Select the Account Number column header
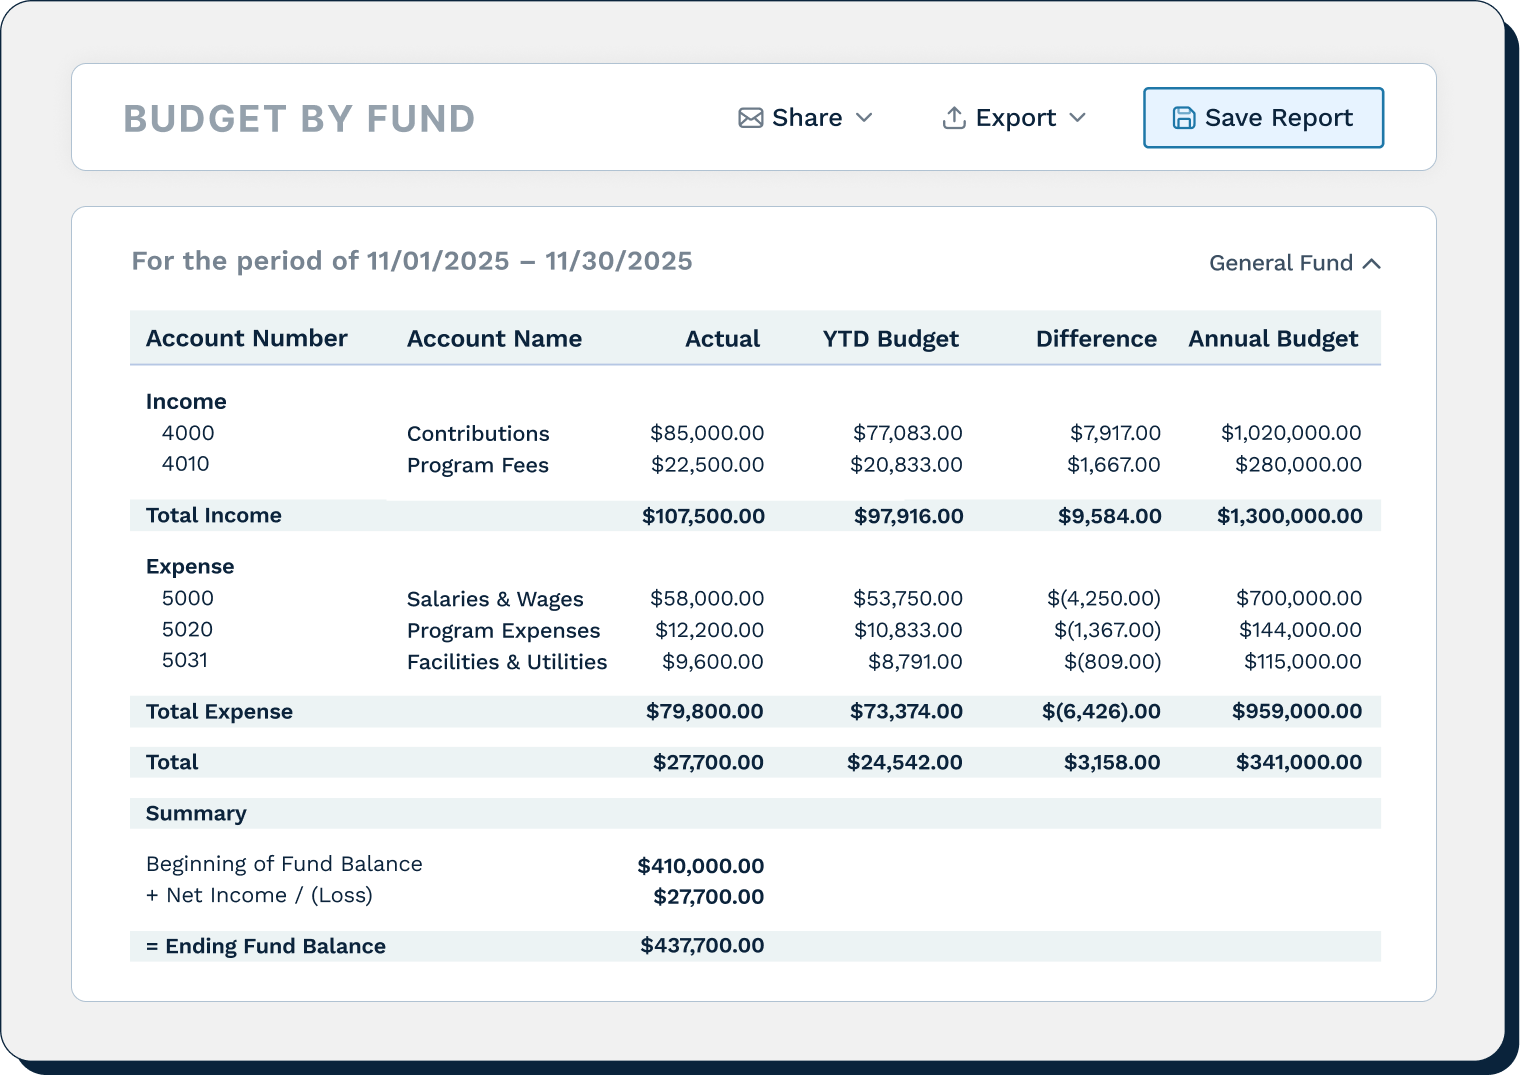The image size is (1520, 1075). pyautogui.click(x=246, y=338)
